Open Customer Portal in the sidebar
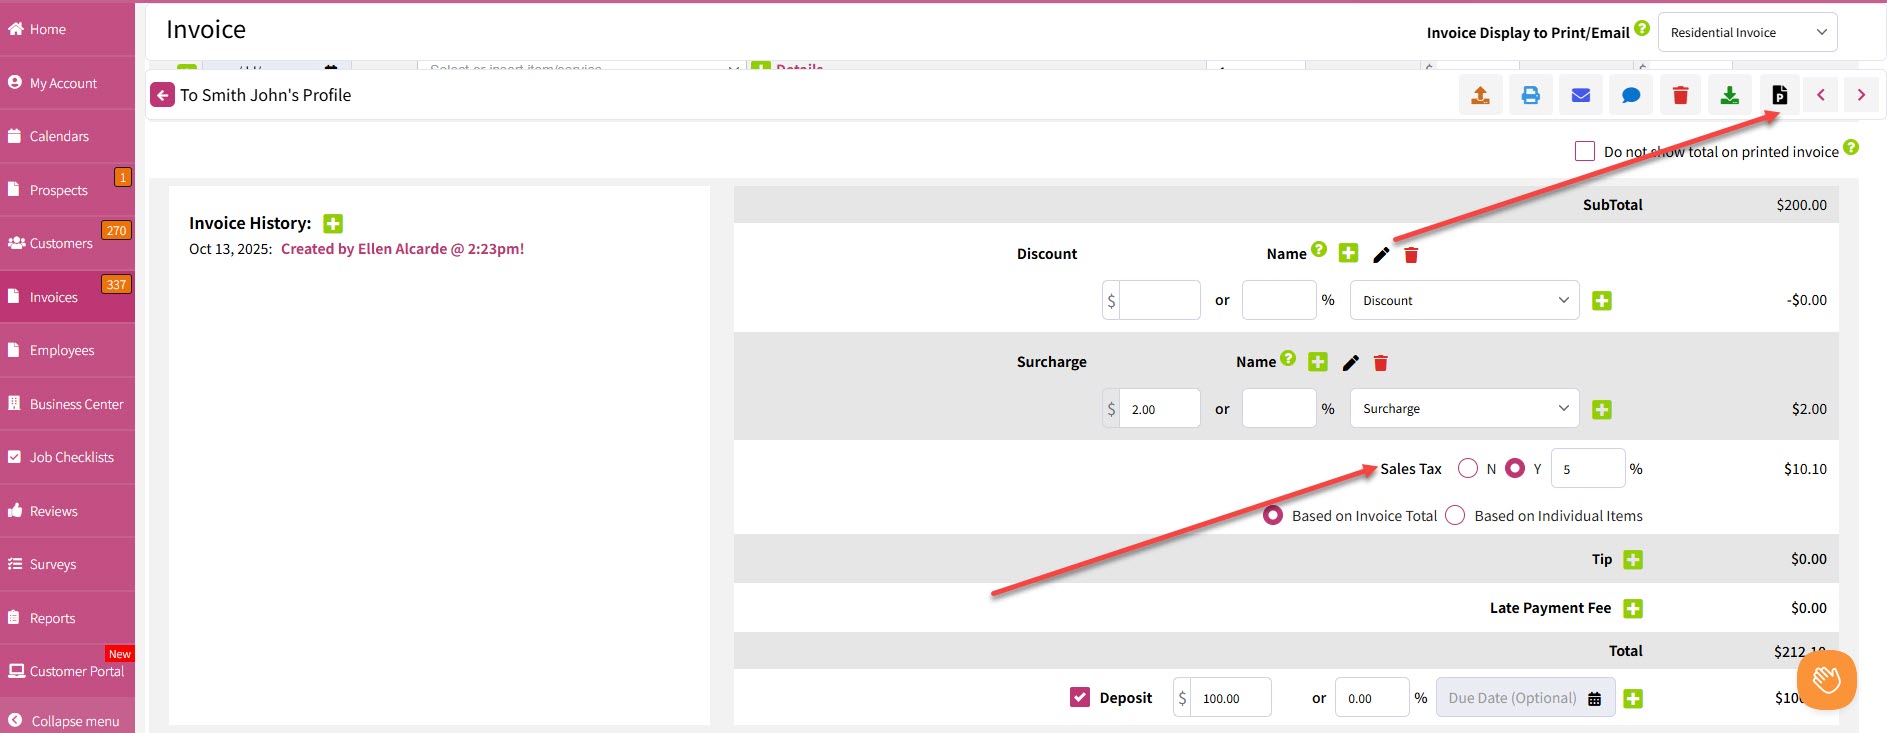 [x=67, y=671]
